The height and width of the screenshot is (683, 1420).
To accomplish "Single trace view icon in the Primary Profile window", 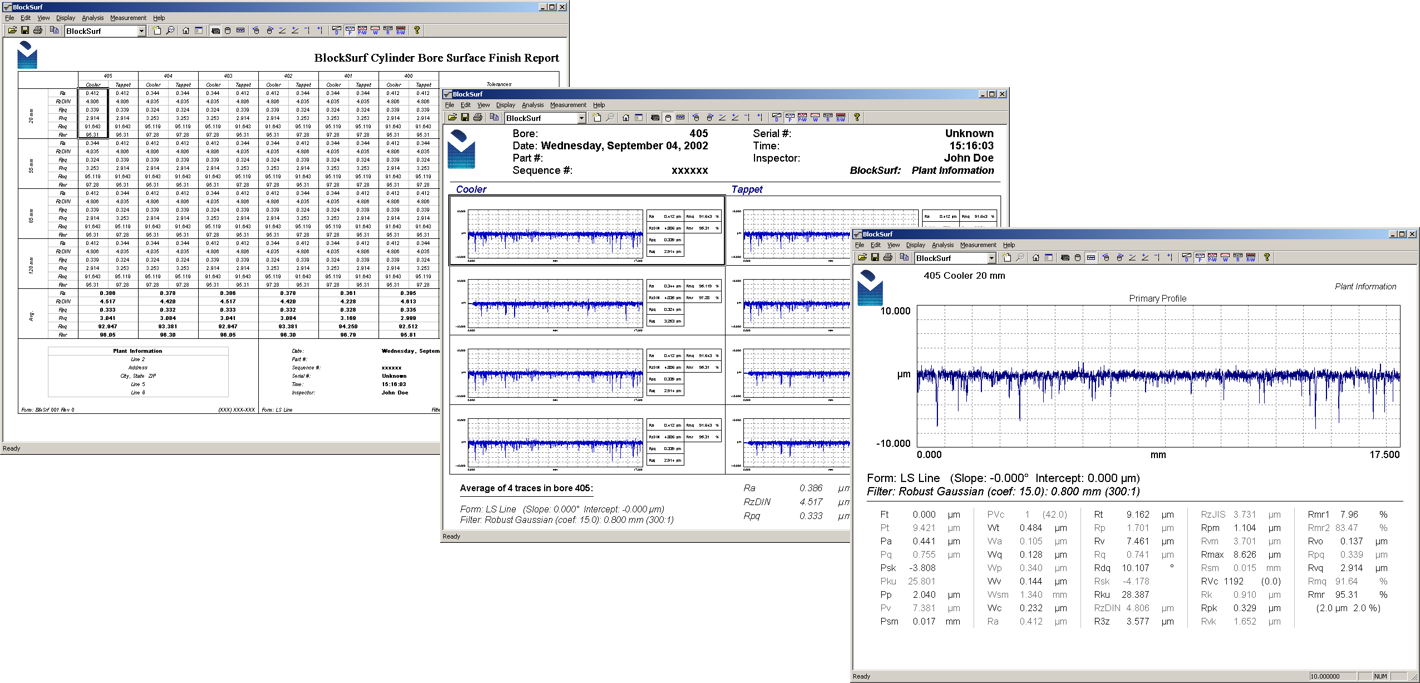I will pyautogui.click(x=1091, y=258).
